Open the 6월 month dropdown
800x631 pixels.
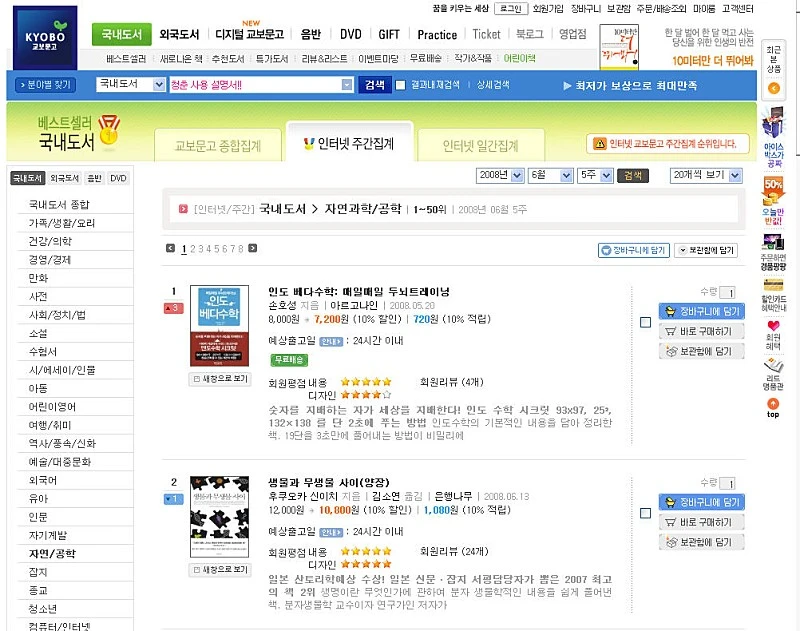click(x=551, y=175)
